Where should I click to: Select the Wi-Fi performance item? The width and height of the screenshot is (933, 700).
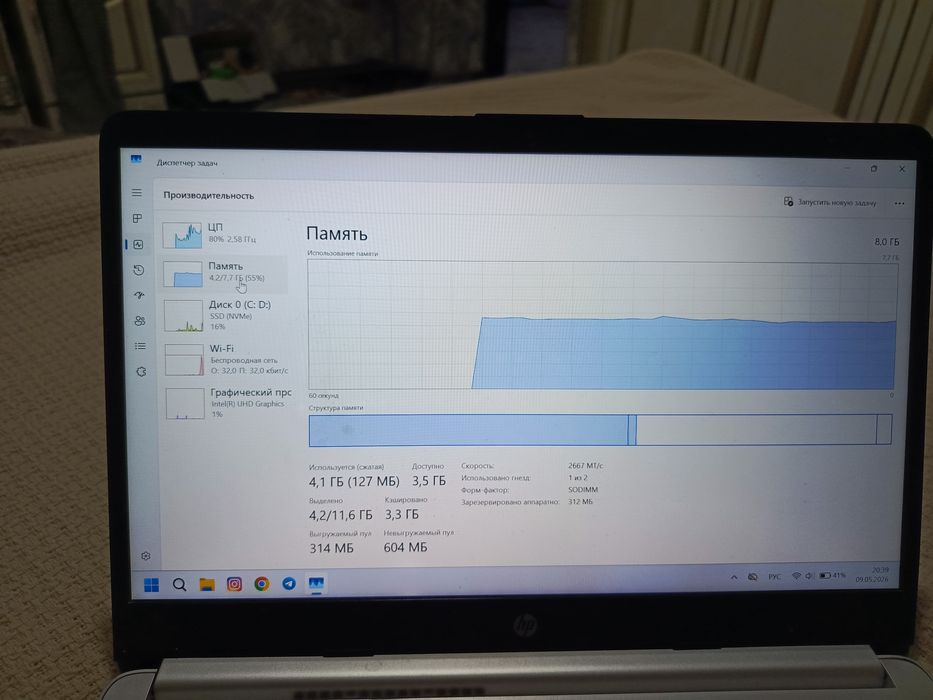pos(226,360)
